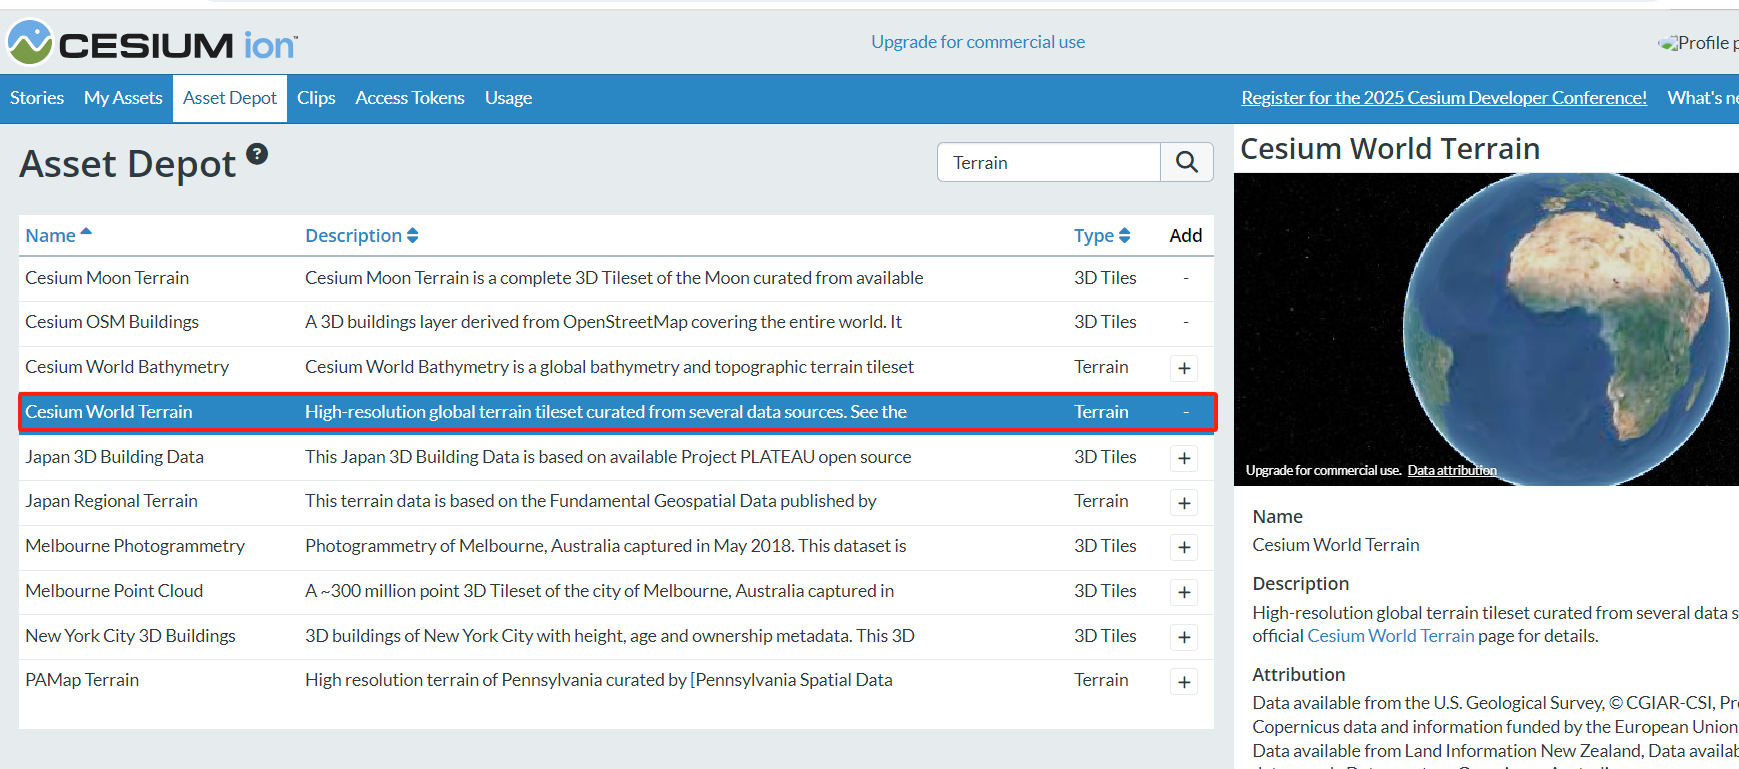Select Japan 3D Building Data name

click(114, 457)
